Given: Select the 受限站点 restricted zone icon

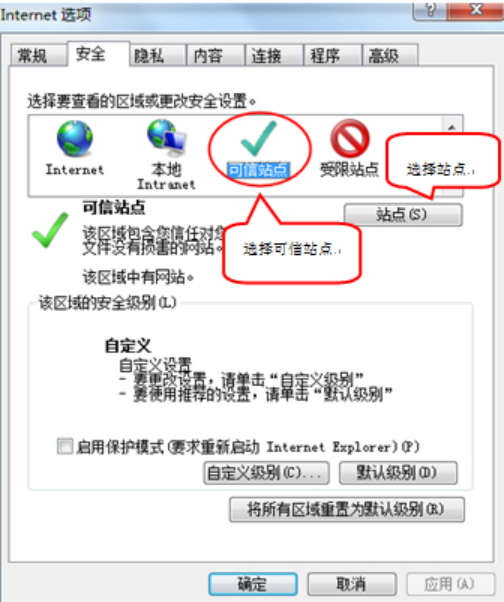Looking at the screenshot, I should pyautogui.click(x=350, y=138).
